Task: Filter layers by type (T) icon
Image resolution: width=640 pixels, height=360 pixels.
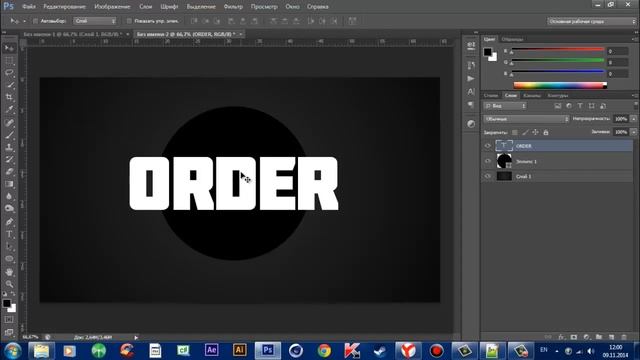Action: pos(580,106)
